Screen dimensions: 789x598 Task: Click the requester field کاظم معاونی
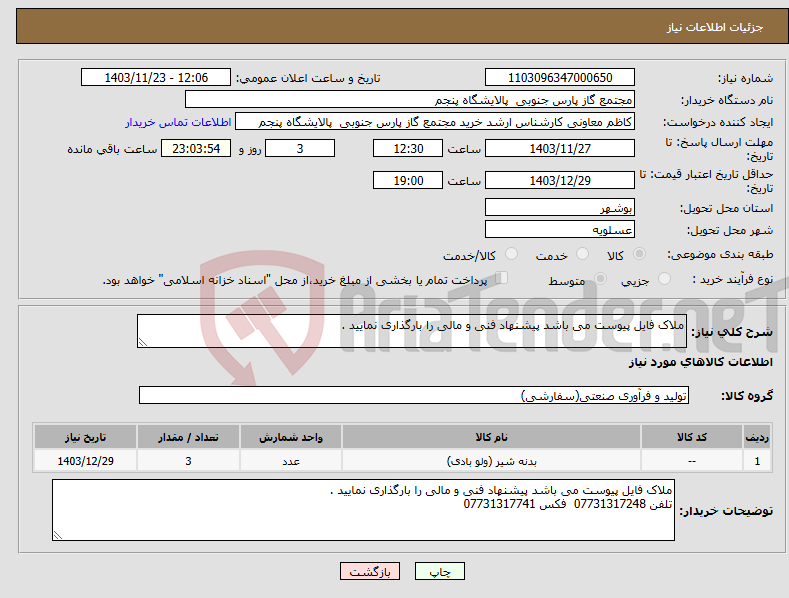[x=435, y=122]
